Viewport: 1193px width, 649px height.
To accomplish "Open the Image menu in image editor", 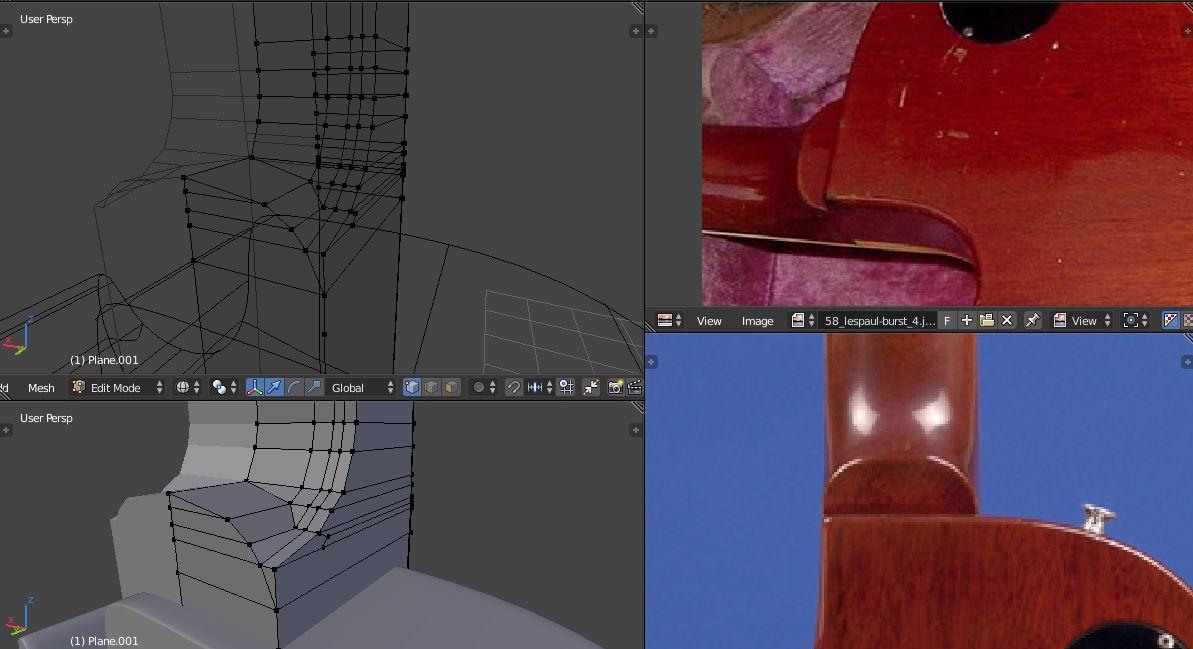I will [757, 321].
